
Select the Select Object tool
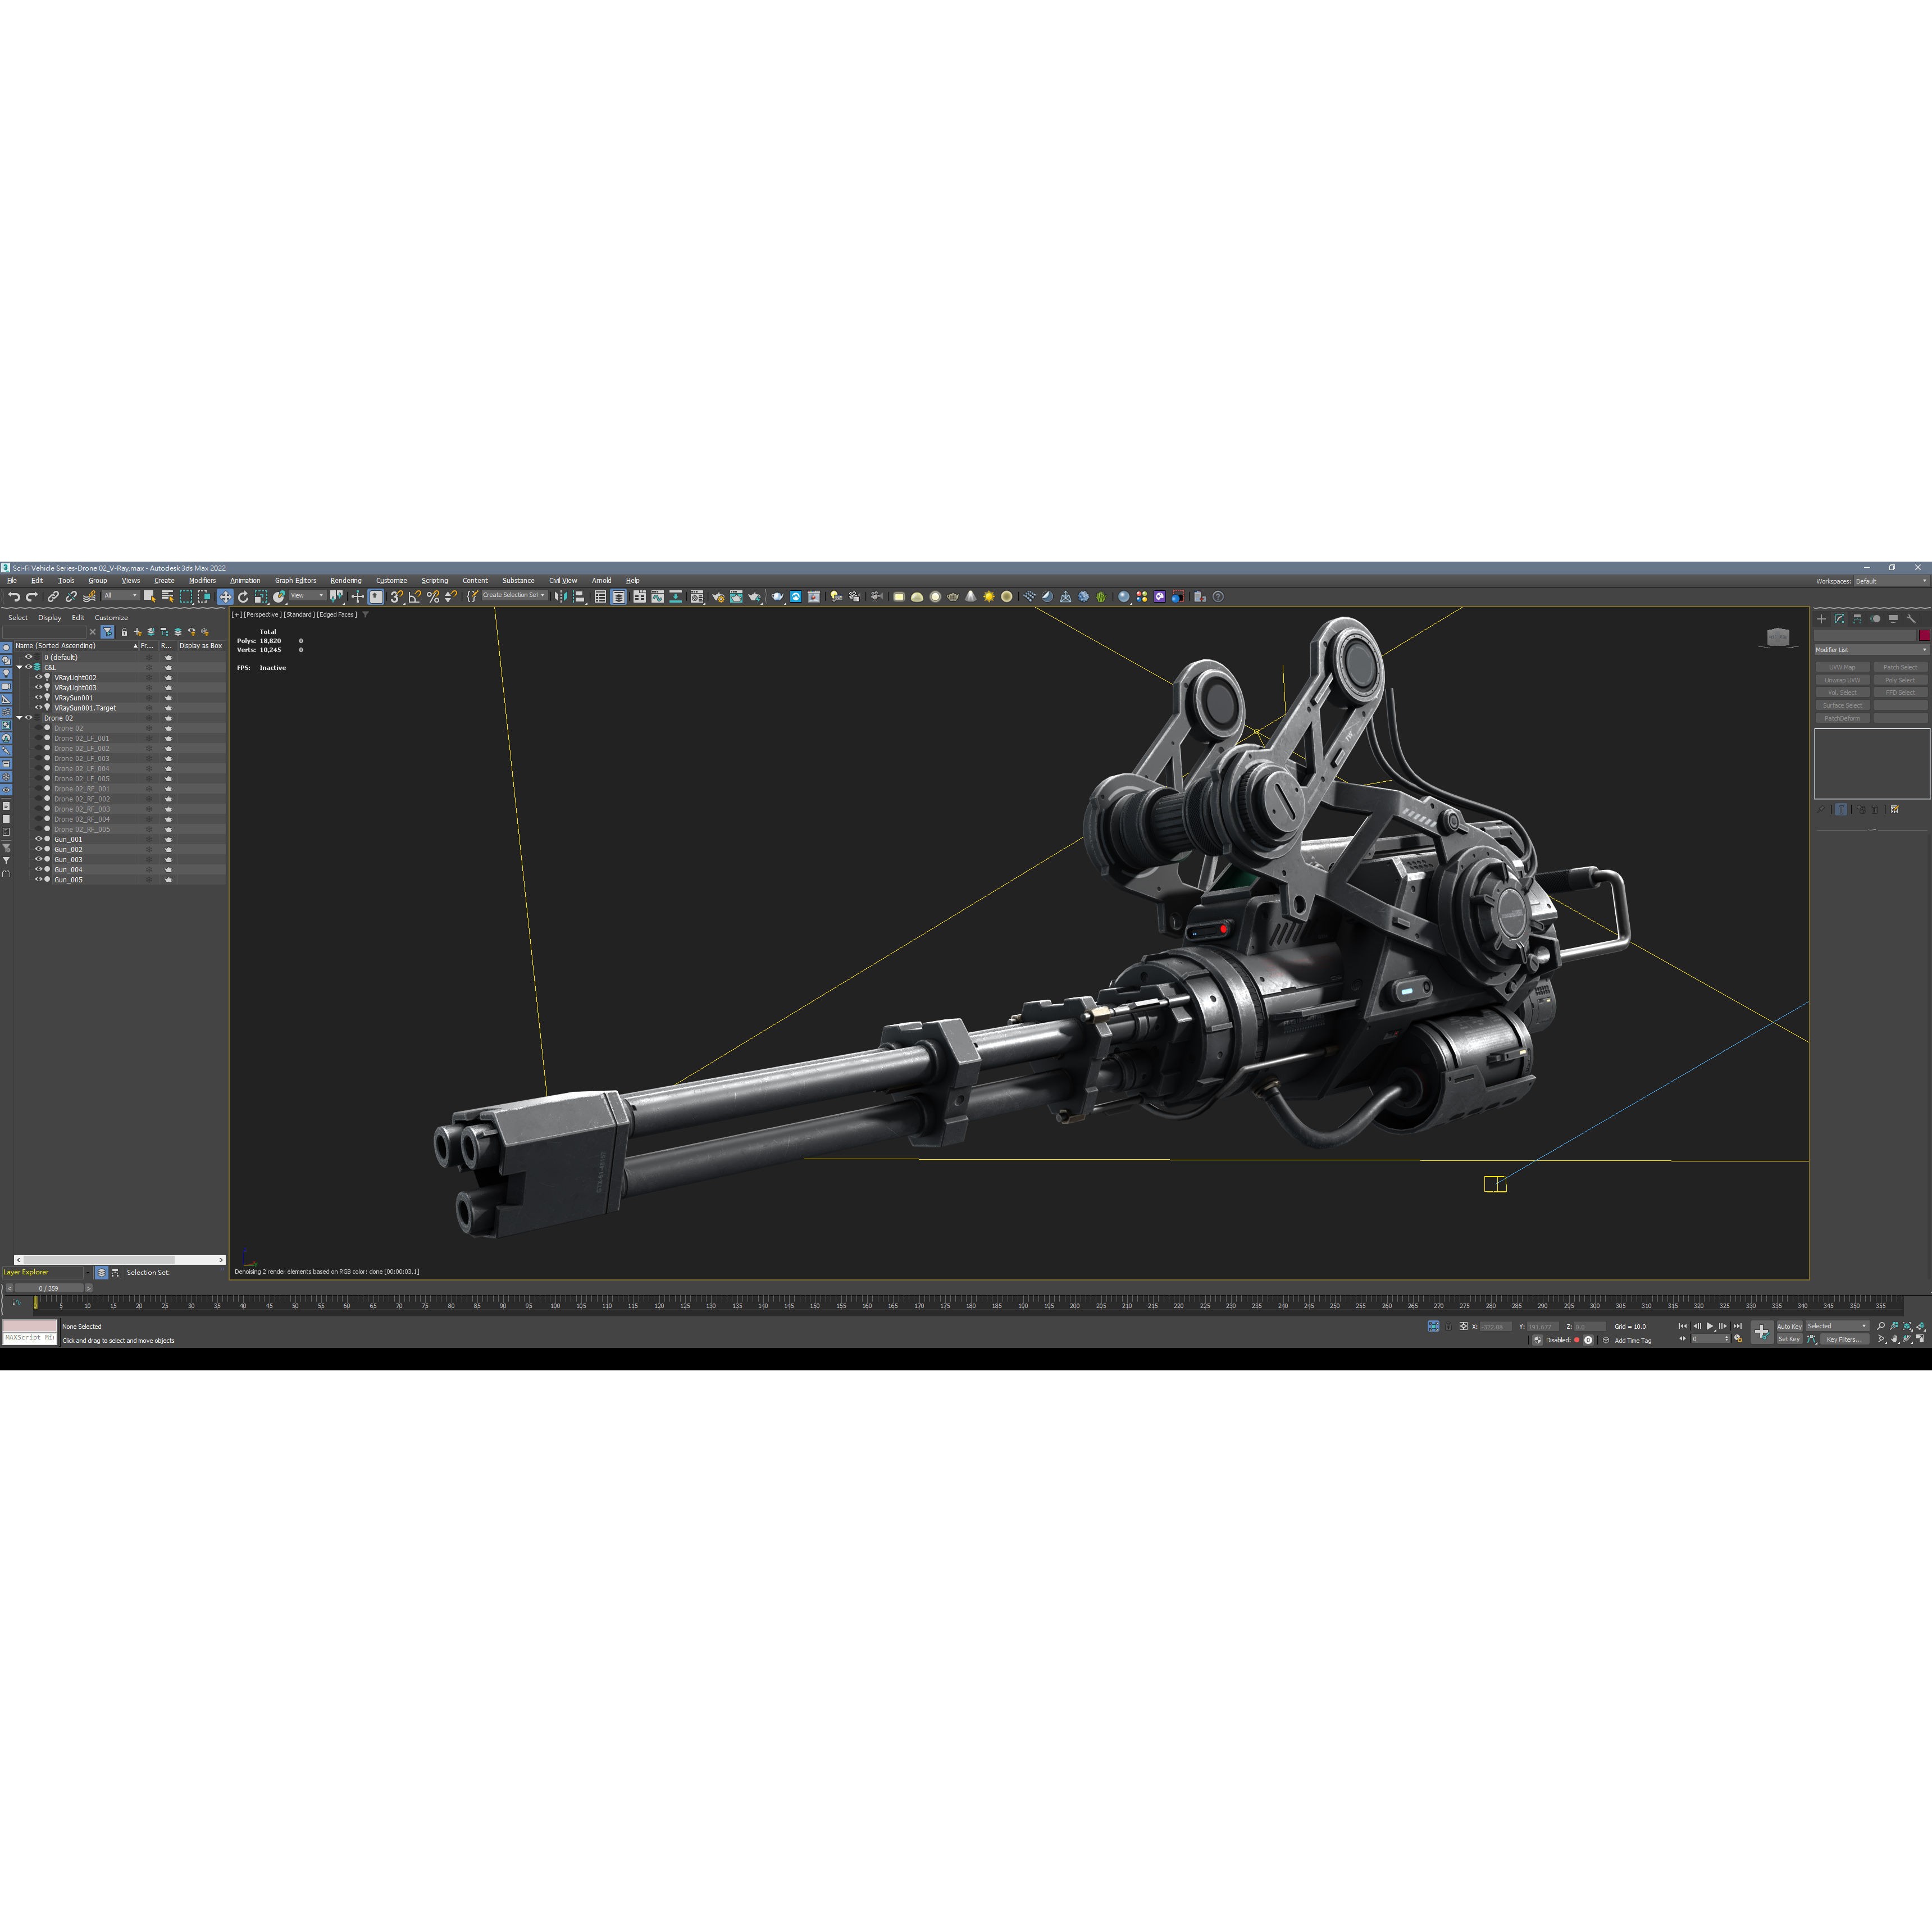(x=149, y=597)
